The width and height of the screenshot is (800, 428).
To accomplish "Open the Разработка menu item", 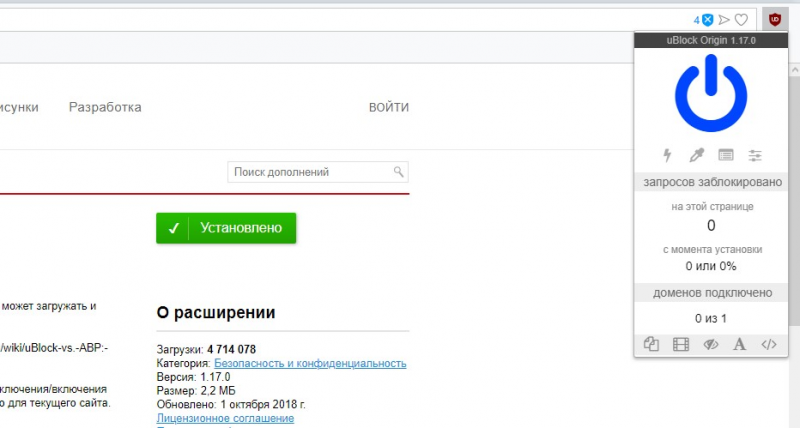I will tap(105, 107).
